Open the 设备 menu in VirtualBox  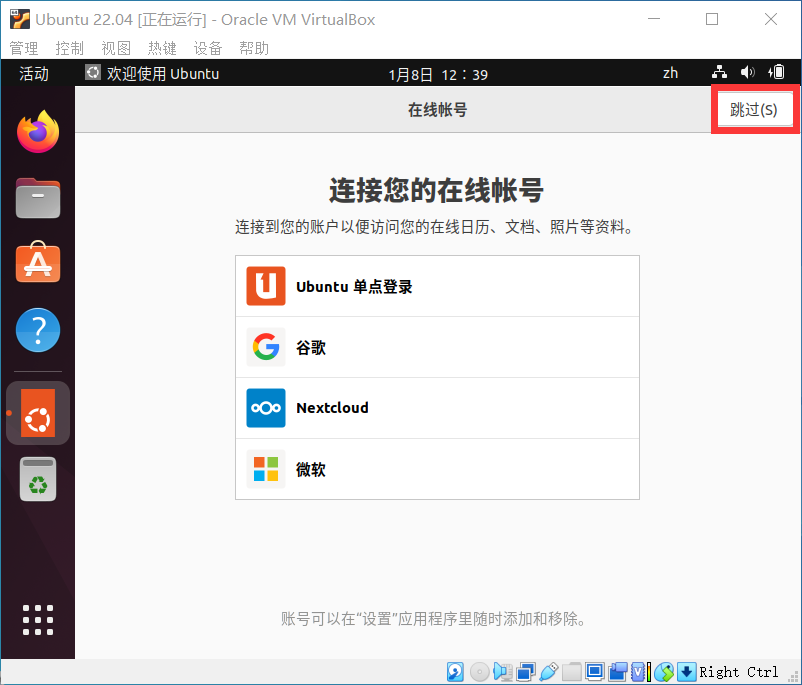(208, 47)
